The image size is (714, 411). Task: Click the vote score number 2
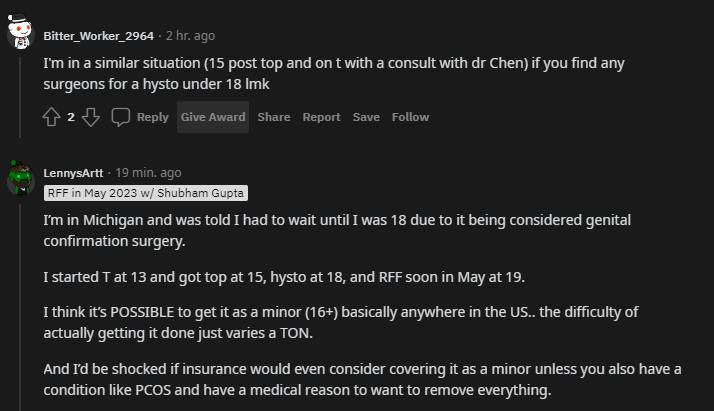coord(71,117)
